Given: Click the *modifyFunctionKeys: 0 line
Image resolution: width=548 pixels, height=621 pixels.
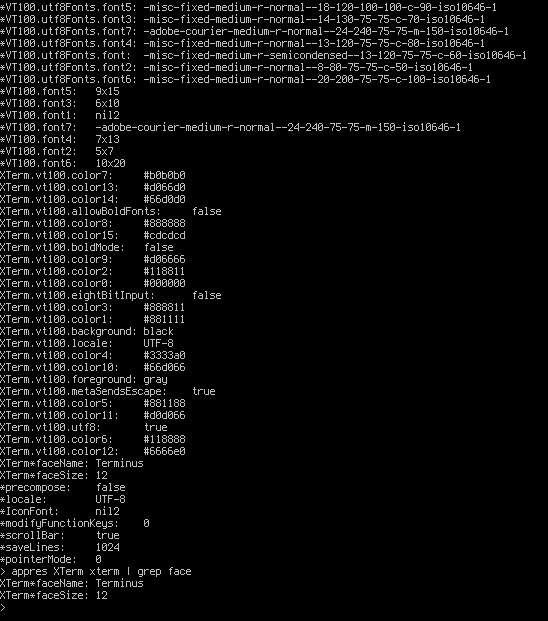Looking at the screenshot, I should coord(75,523).
